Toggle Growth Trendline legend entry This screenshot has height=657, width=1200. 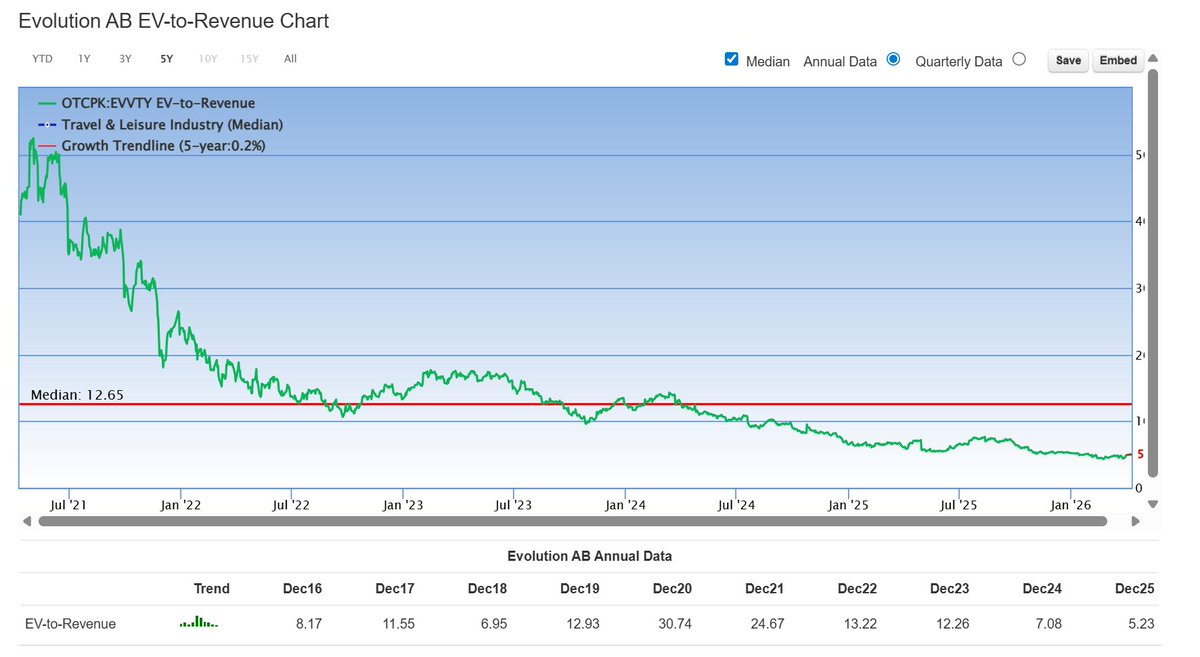[x=152, y=146]
